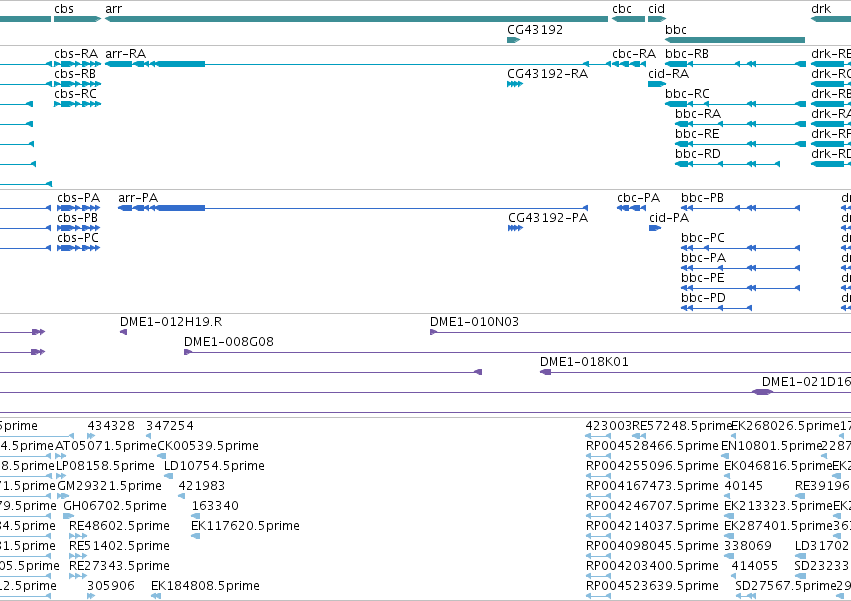Select EST RP004167473.5prime
This screenshot has width=851, height=601.
coord(599,496)
